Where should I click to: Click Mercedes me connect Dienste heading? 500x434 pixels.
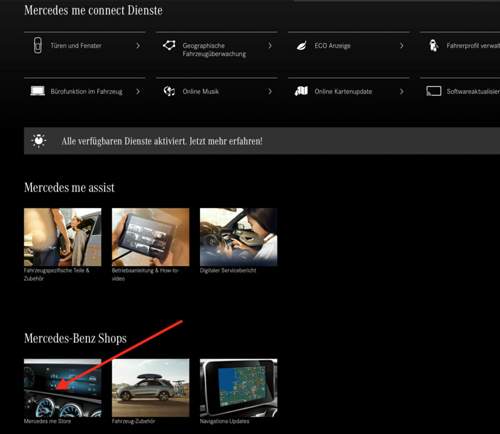[x=93, y=10]
